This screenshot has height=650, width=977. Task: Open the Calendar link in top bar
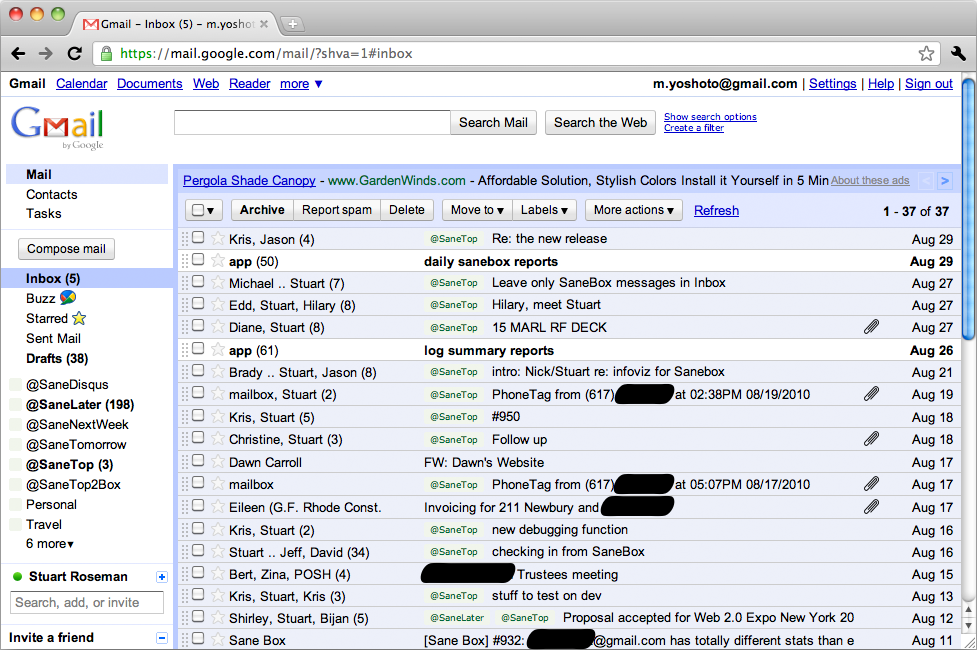point(82,84)
